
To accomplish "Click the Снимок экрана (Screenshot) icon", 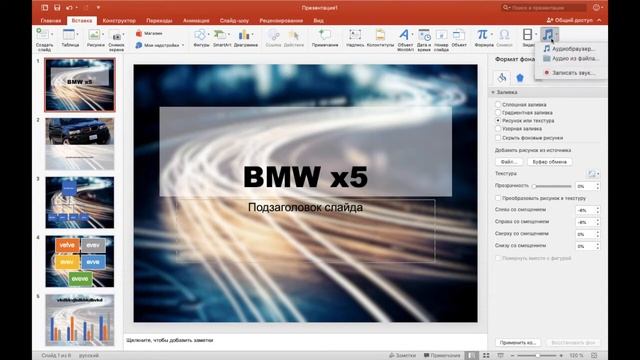I will pyautogui.click(x=116, y=36).
